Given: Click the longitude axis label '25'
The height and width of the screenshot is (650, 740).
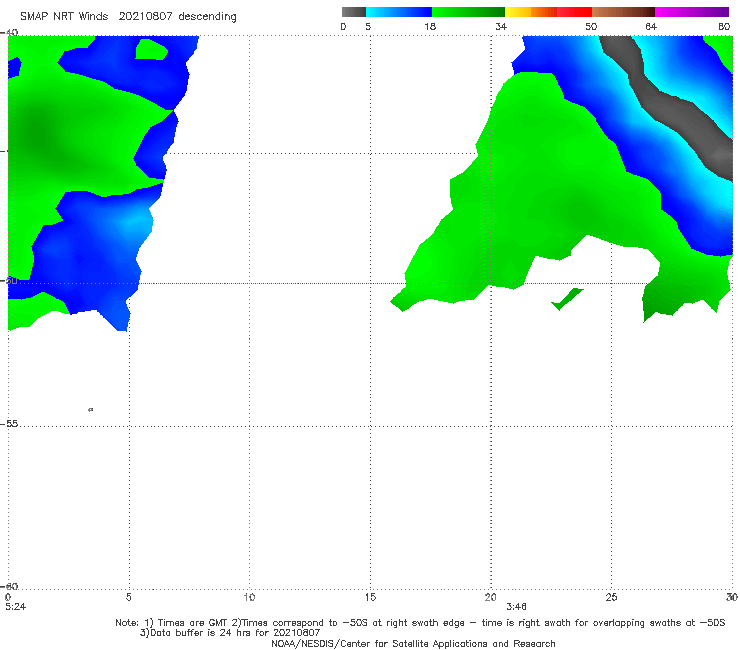Looking at the screenshot, I should coord(611,597).
